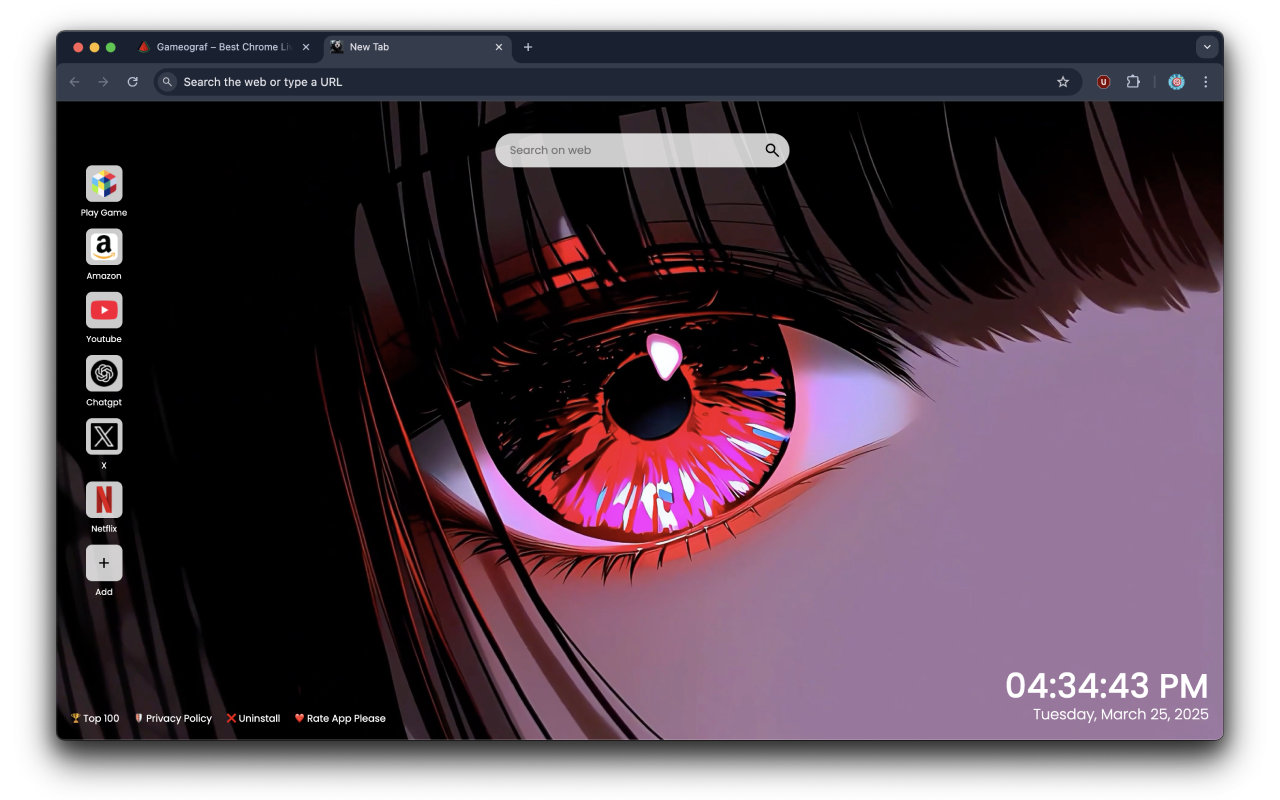This screenshot has width=1280, height=800.
Task: Open Chrome's three-dot menu
Action: coord(1206,82)
